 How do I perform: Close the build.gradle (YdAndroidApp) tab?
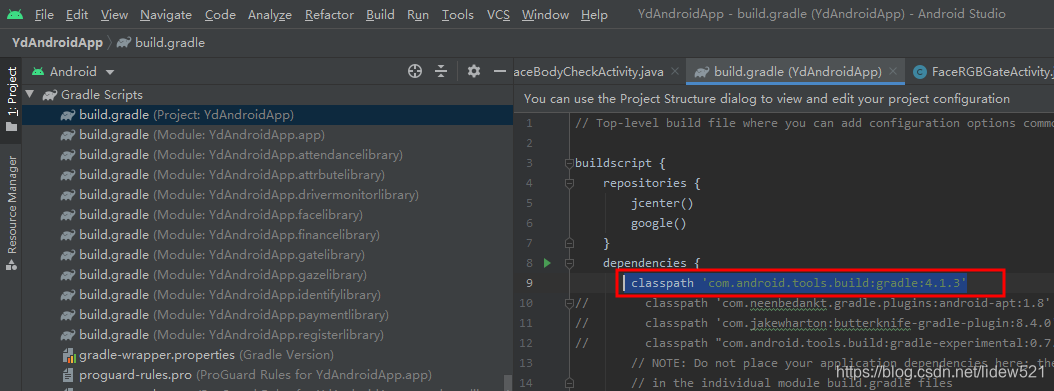893,71
